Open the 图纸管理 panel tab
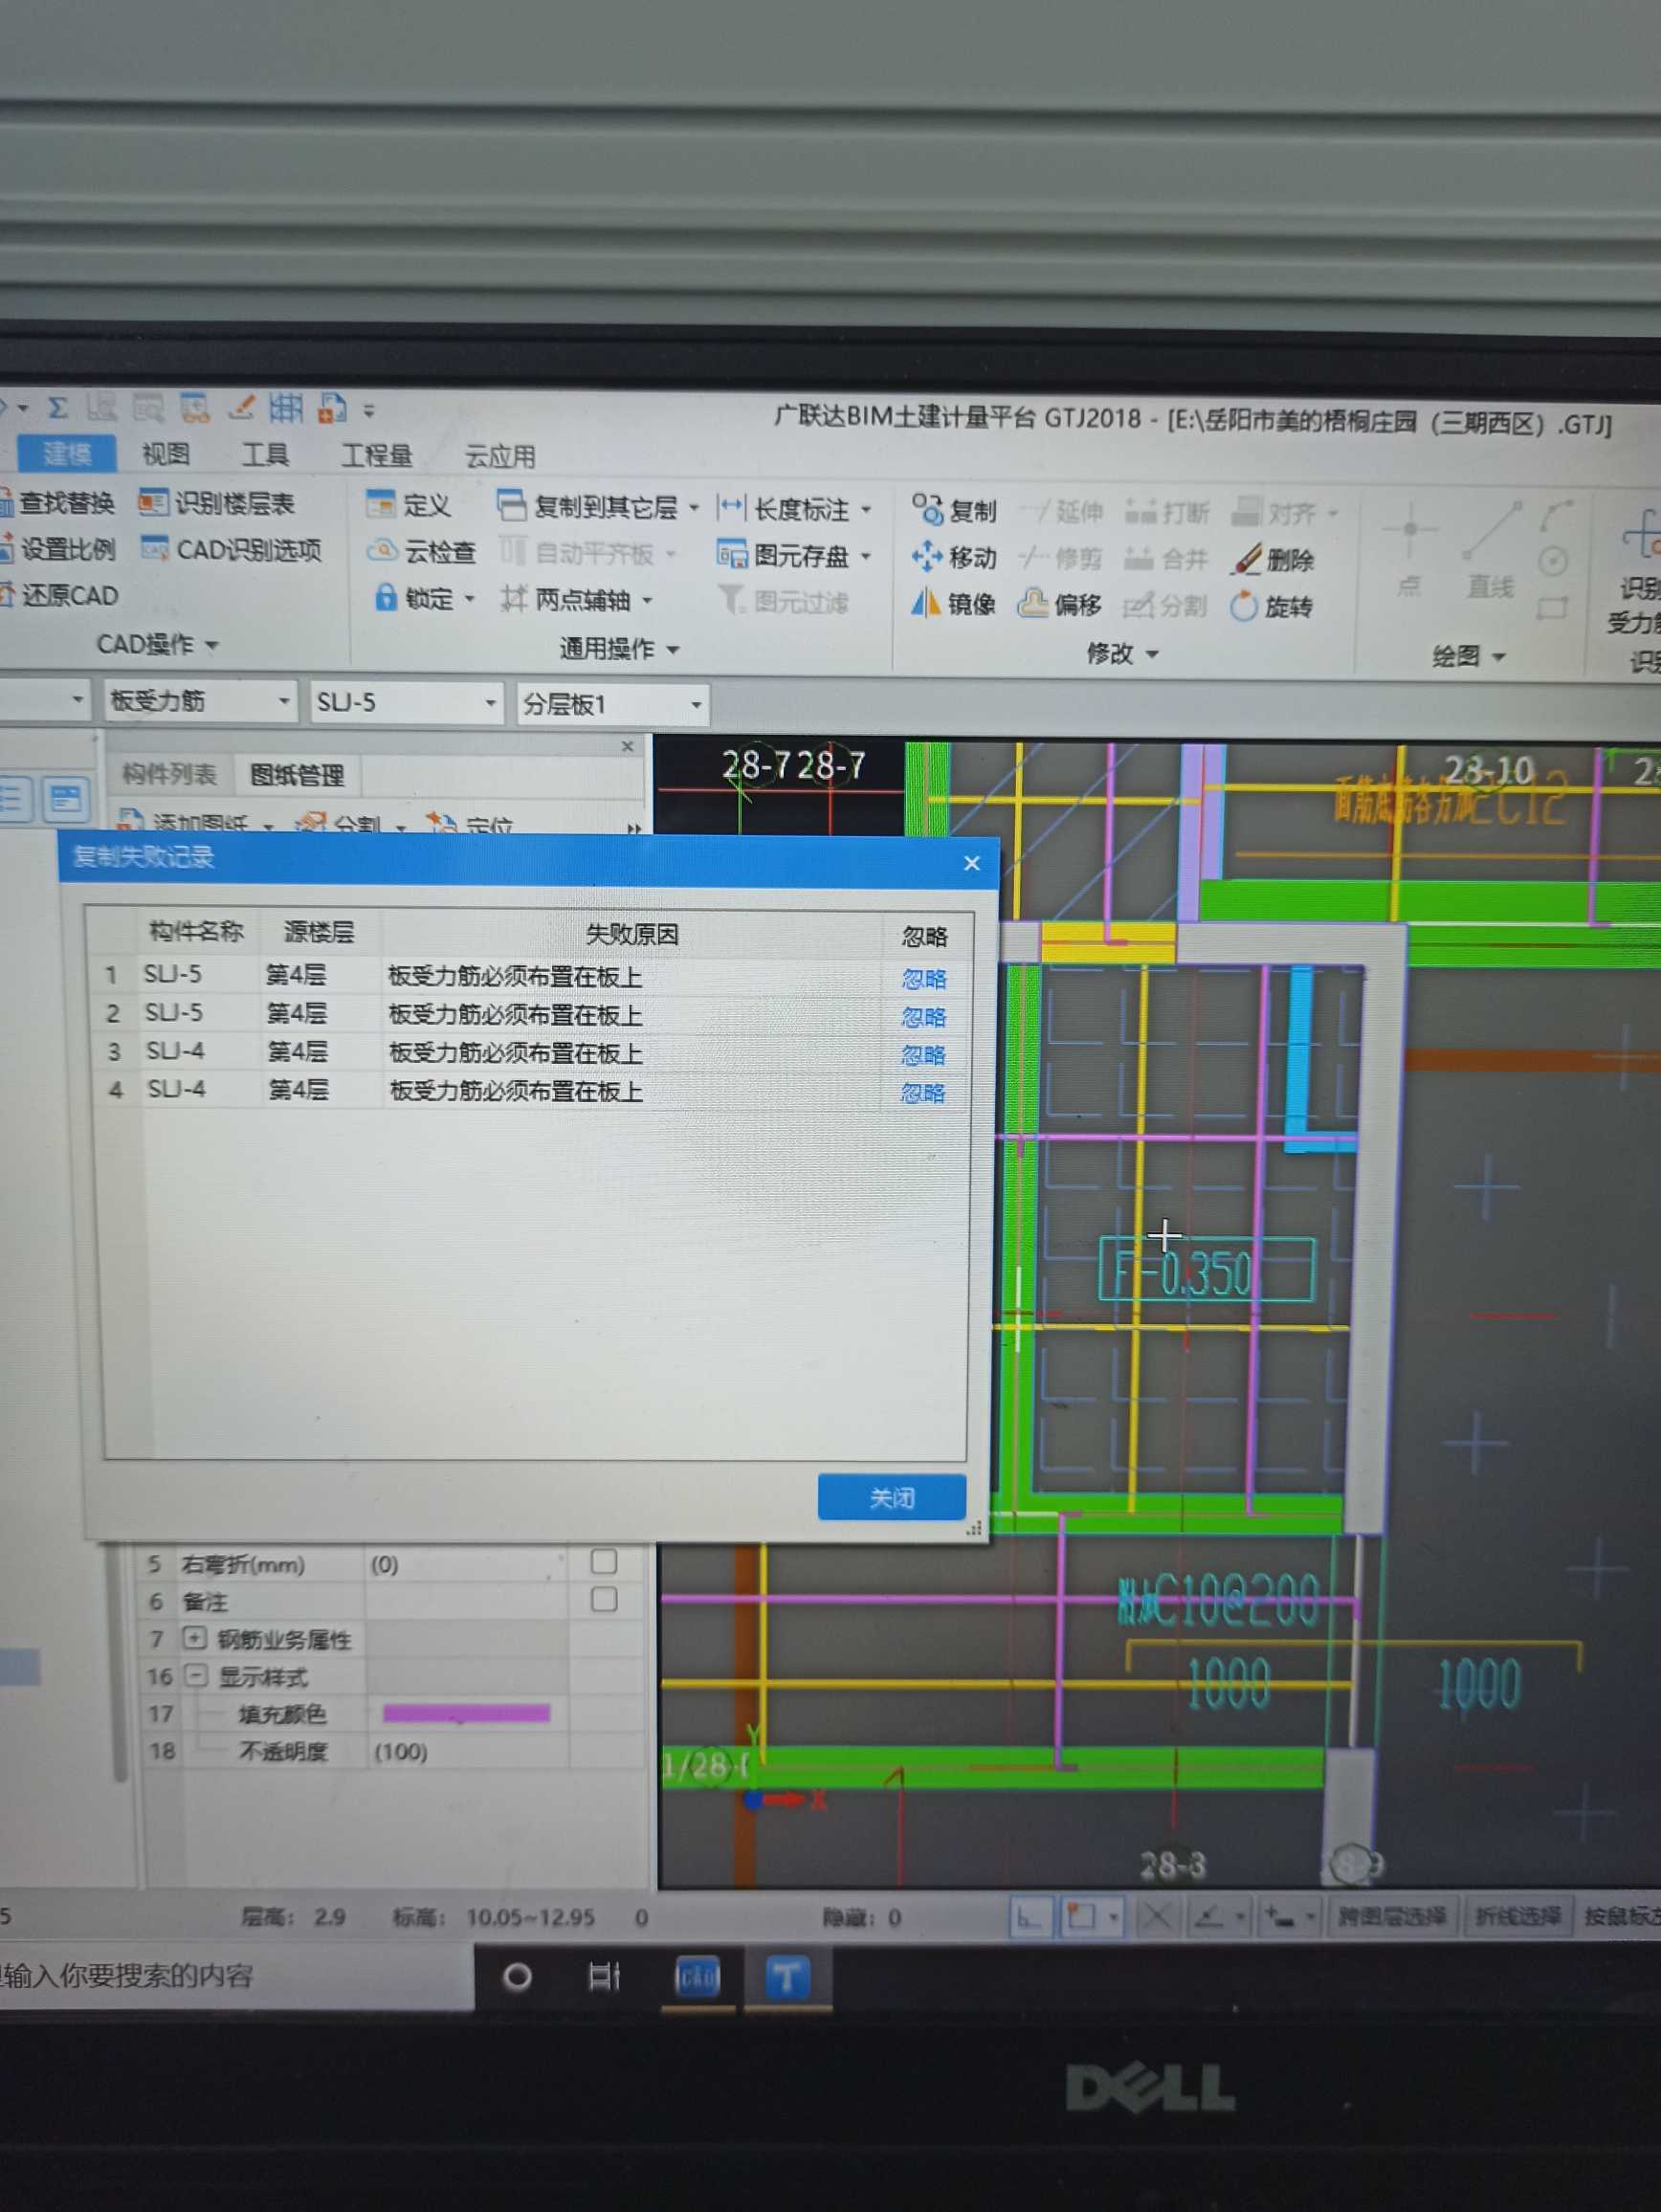The width and height of the screenshot is (1661, 2212). (x=297, y=775)
